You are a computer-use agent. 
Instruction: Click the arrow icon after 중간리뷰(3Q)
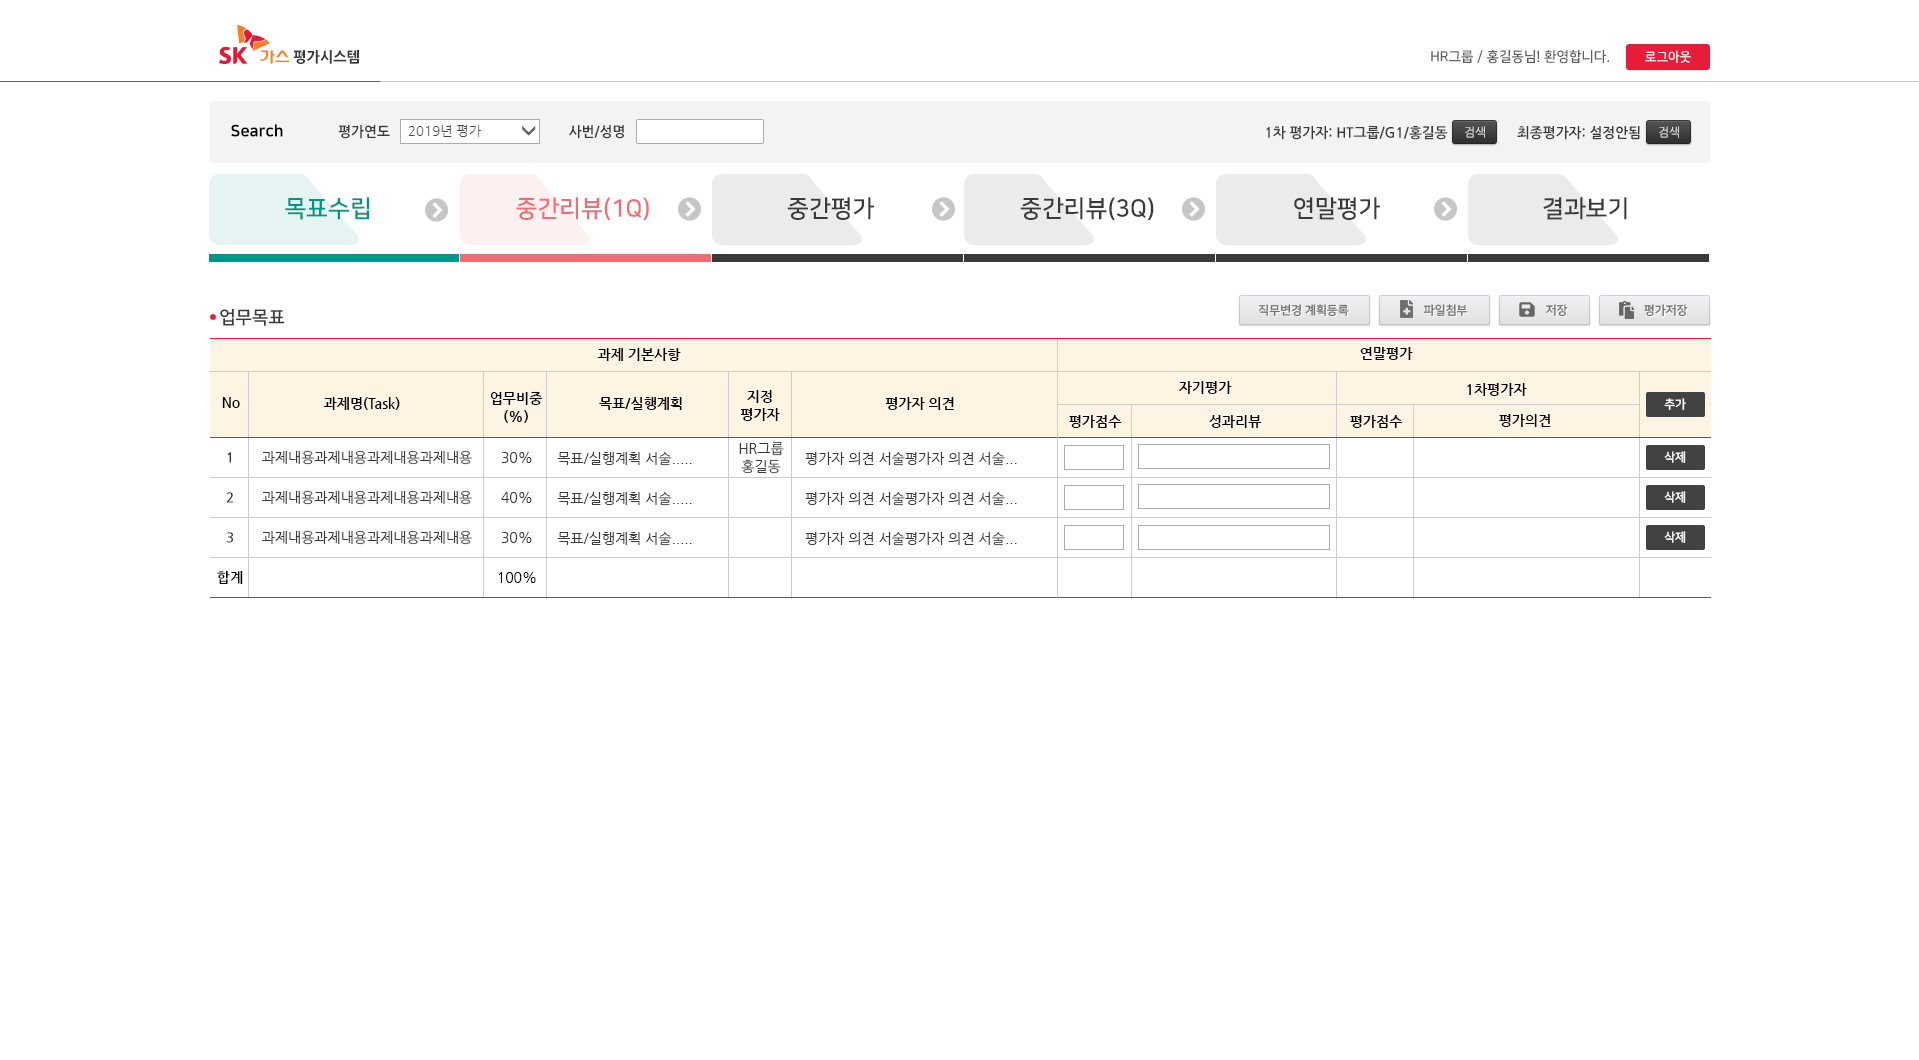click(x=1193, y=209)
